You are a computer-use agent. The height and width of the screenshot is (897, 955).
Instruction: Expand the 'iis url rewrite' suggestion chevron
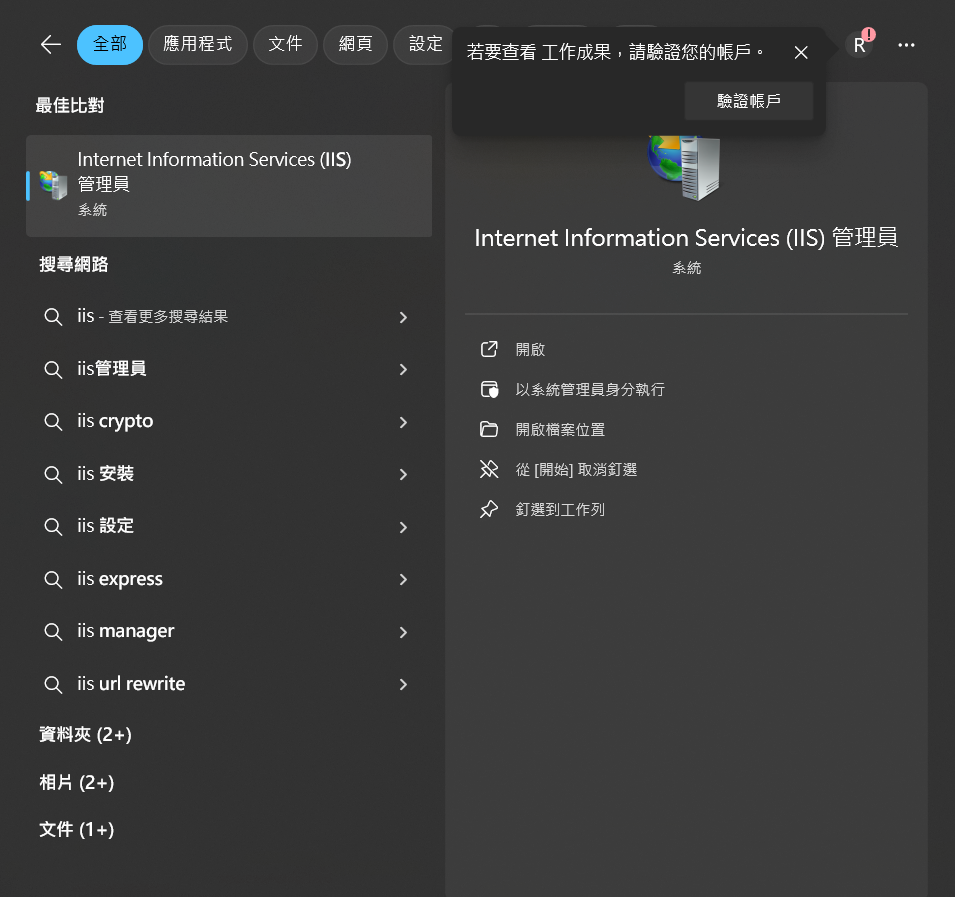(x=403, y=684)
